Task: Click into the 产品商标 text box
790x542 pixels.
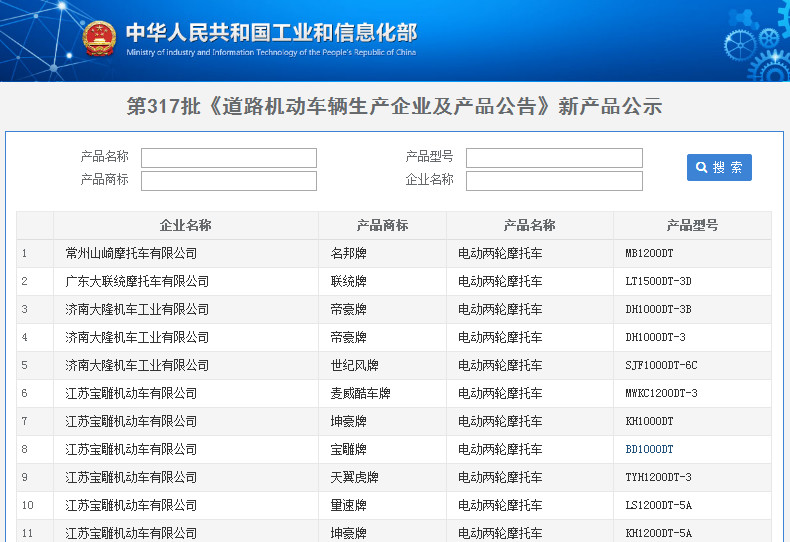Action: [x=228, y=181]
